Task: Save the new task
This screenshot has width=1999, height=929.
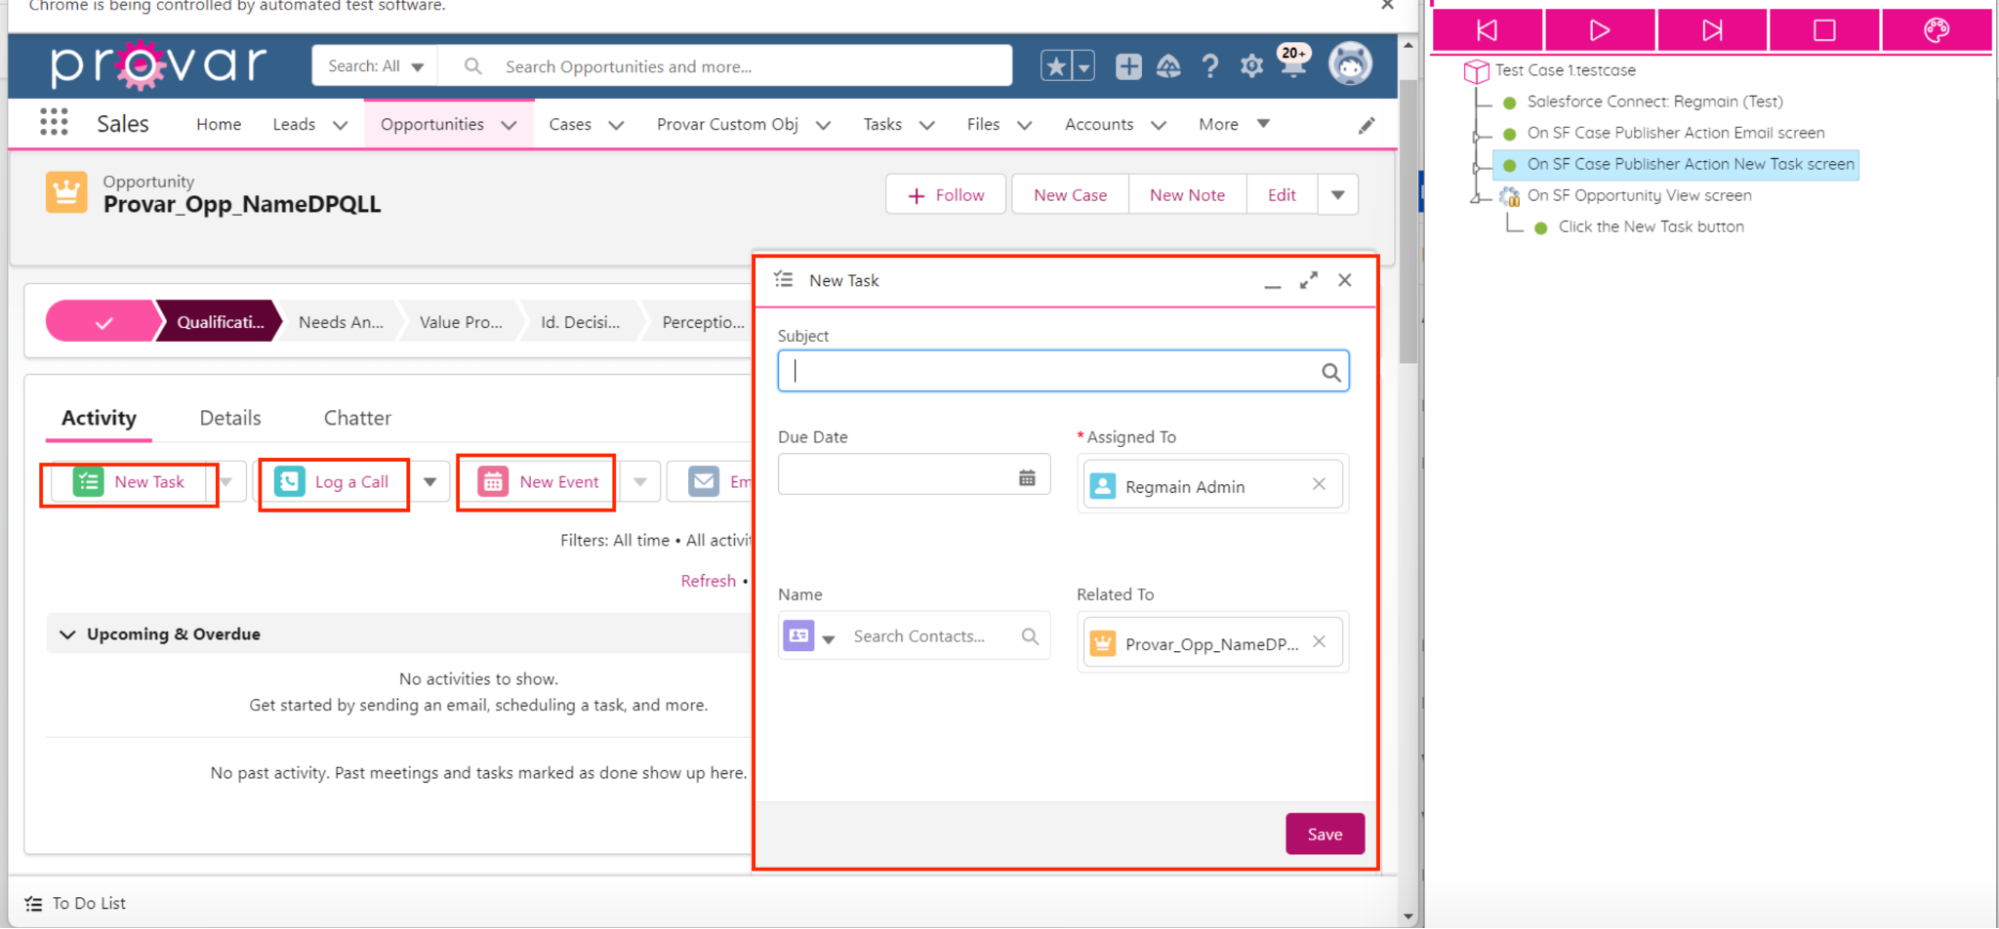Action: click(1325, 834)
